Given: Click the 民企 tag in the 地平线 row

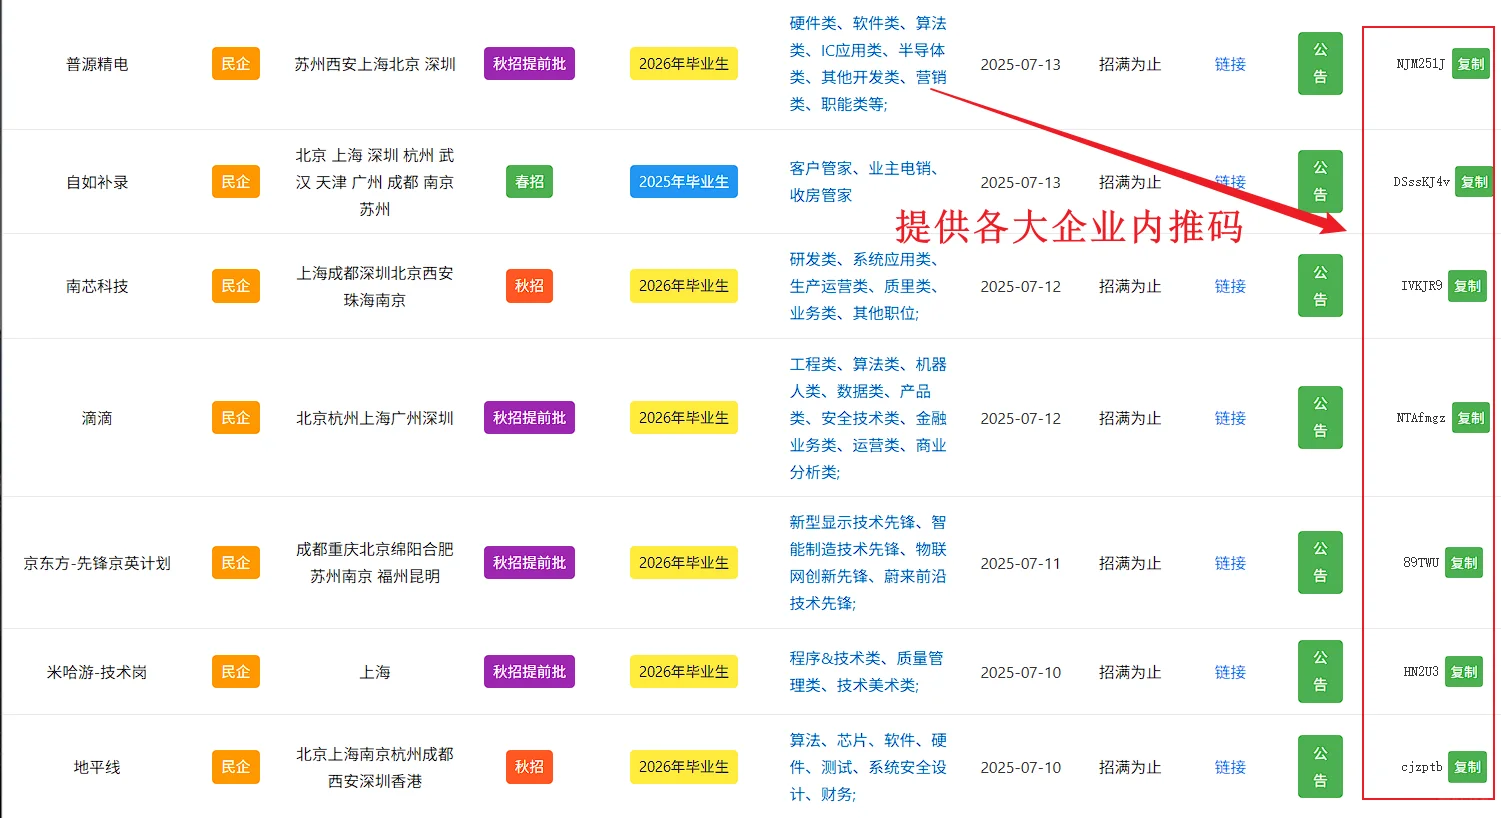Looking at the screenshot, I should [x=236, y=767].
